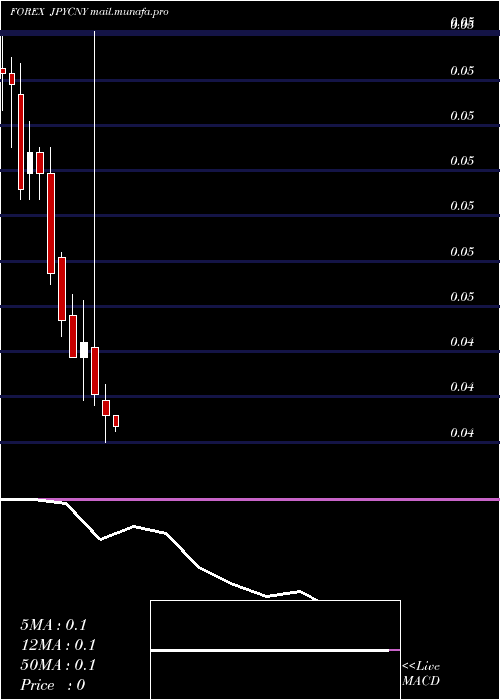500x700 pixels.
Task: Click the FOREX JPYCNY mail.munafa.pro title text
Action: click(x=89, y=12)
